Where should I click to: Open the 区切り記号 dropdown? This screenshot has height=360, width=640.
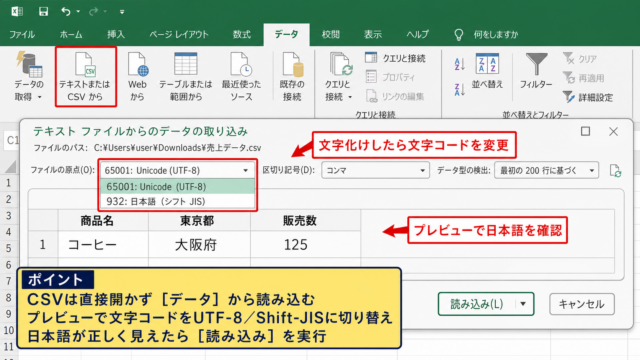pos(375,170)
